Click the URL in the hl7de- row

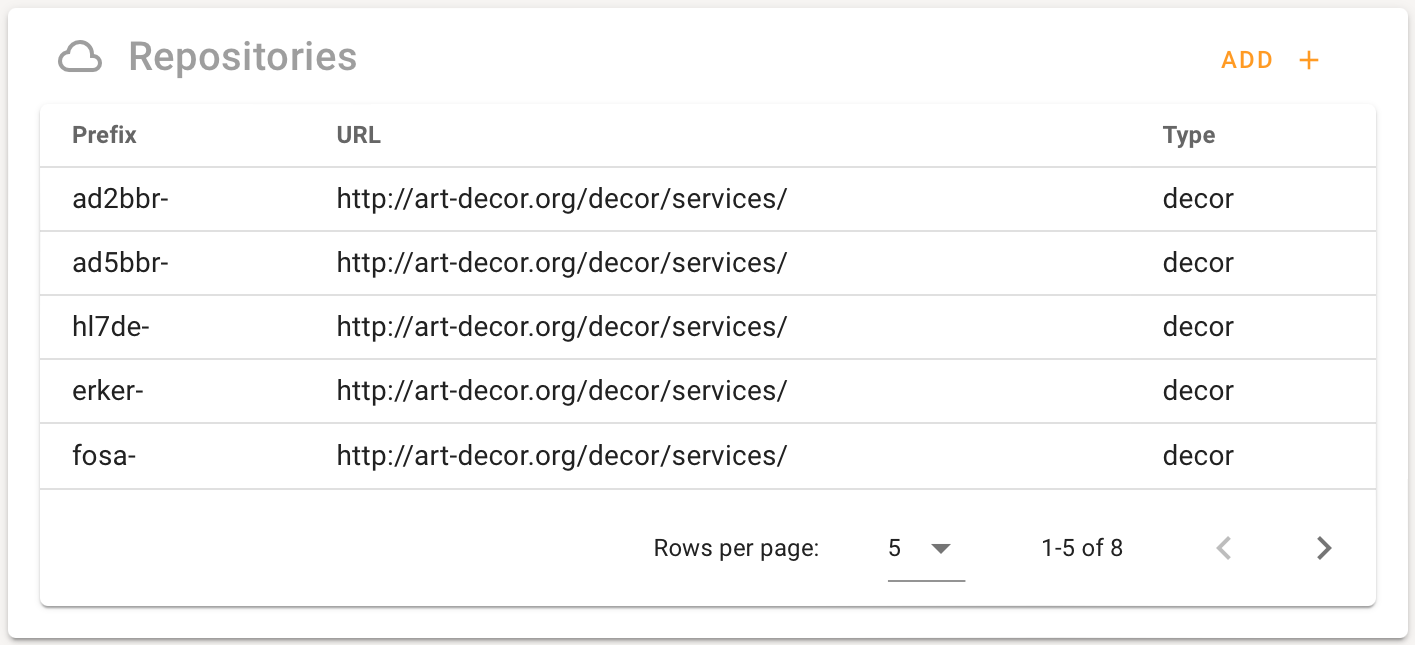click(561, 327)
